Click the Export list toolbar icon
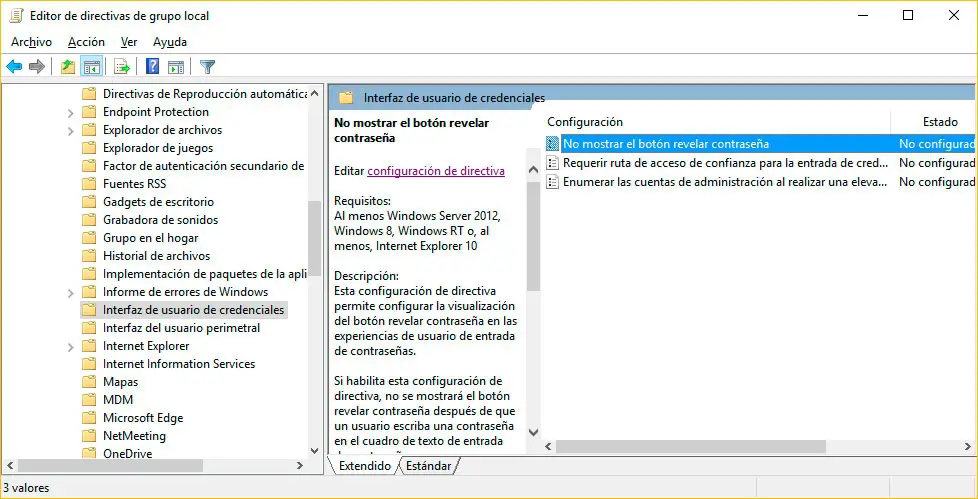This screenshot has width=978, height=499. pyautogui.click(x=122, y=66)
